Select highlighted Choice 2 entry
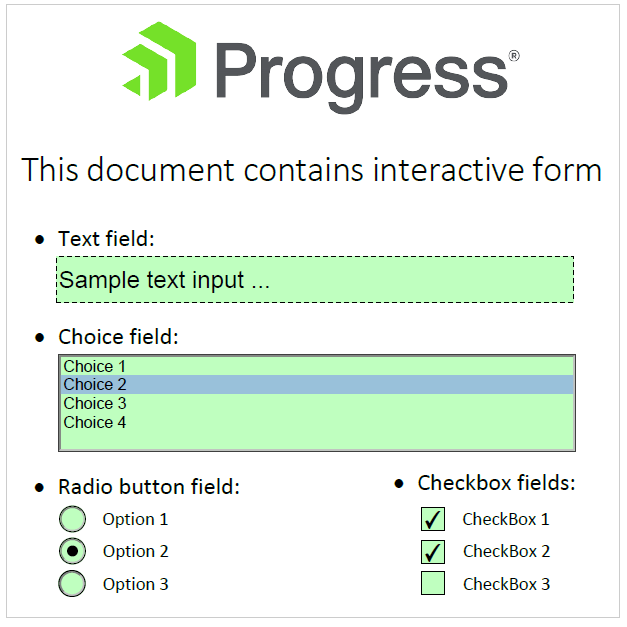 [317, 384]
